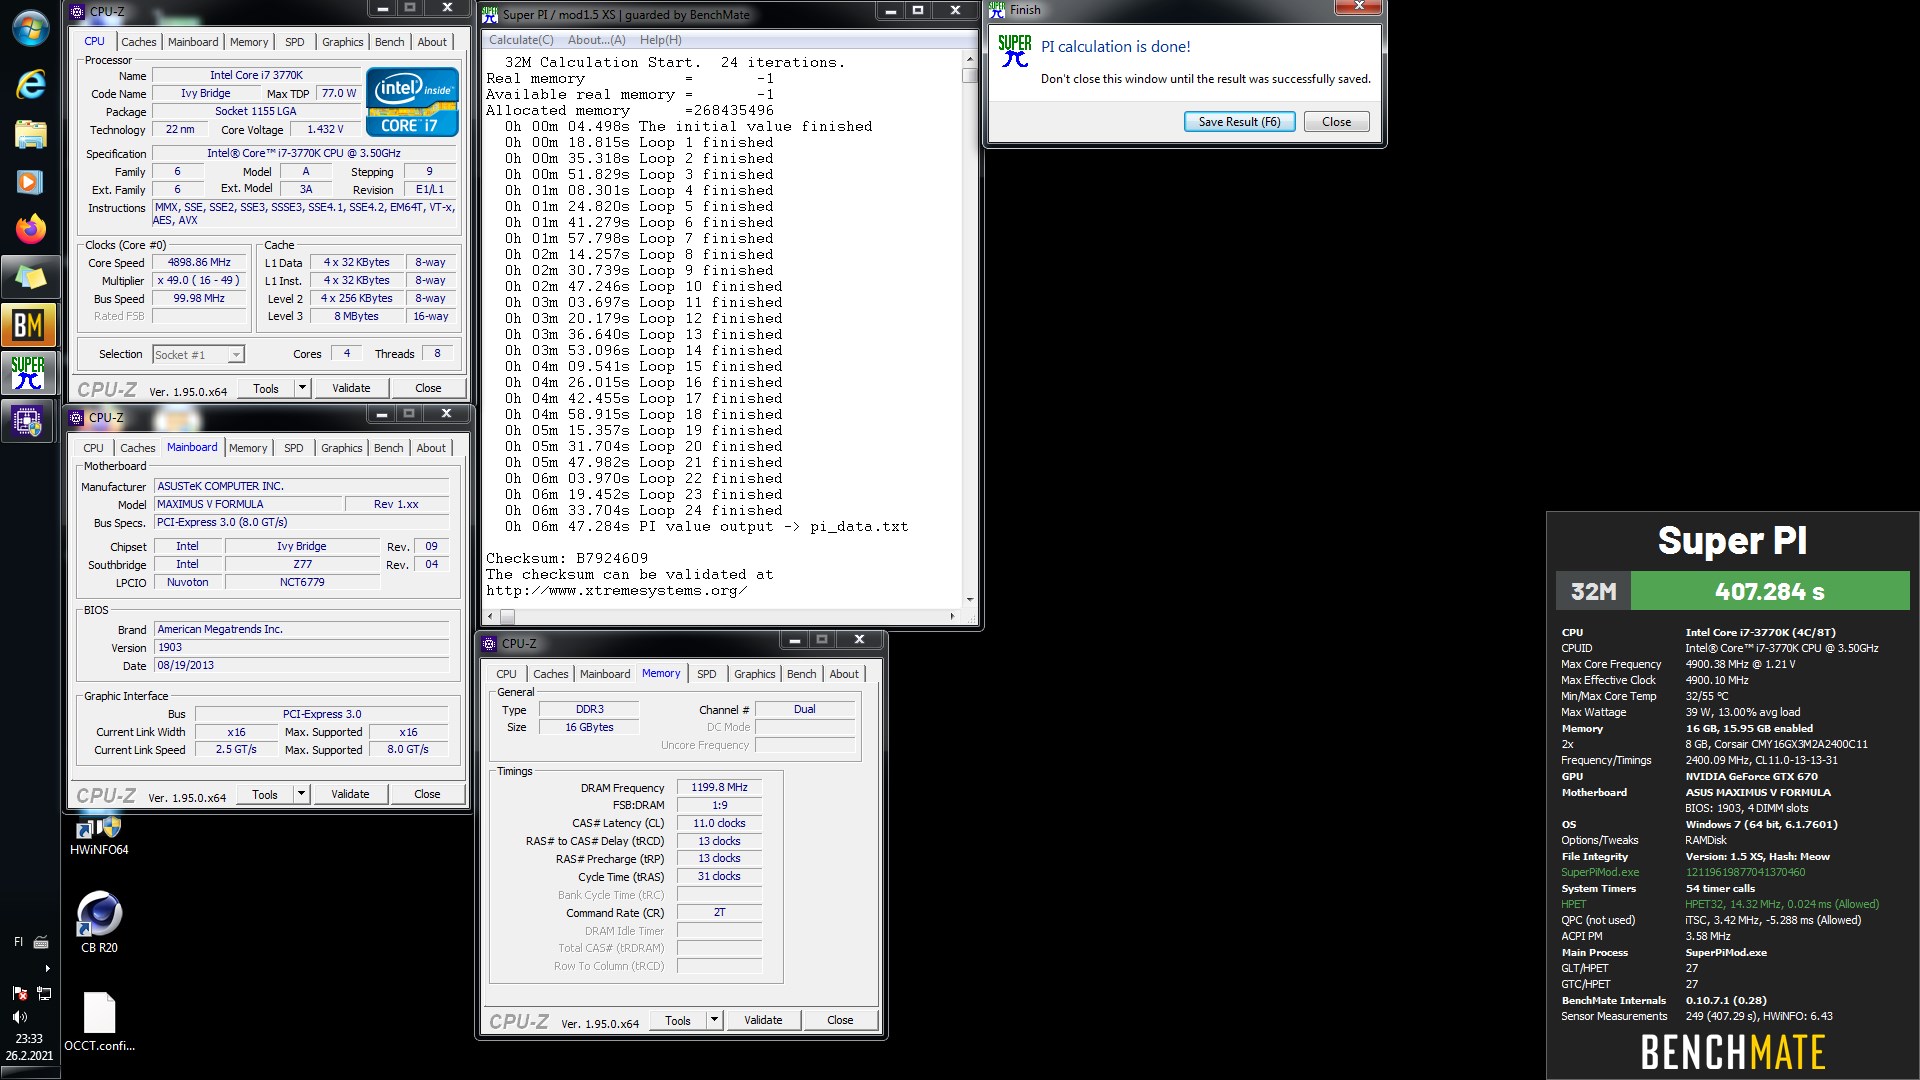The image size is (1920, 1080).
Task: Click Core Speed value 4898.86 MHz
Action: (x=199, y=262)
